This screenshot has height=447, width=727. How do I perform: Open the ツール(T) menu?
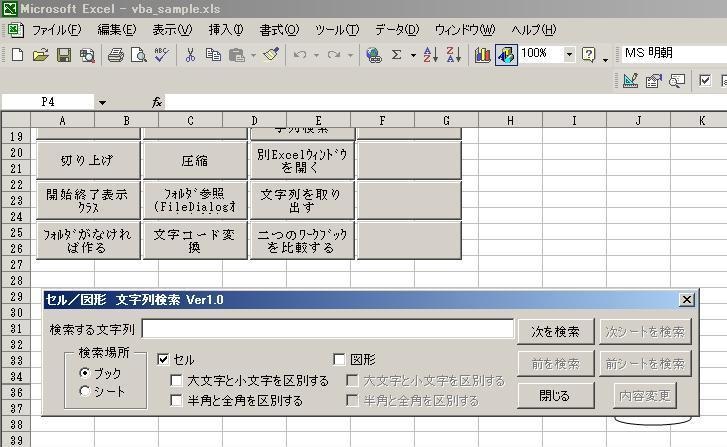[337, 30]
